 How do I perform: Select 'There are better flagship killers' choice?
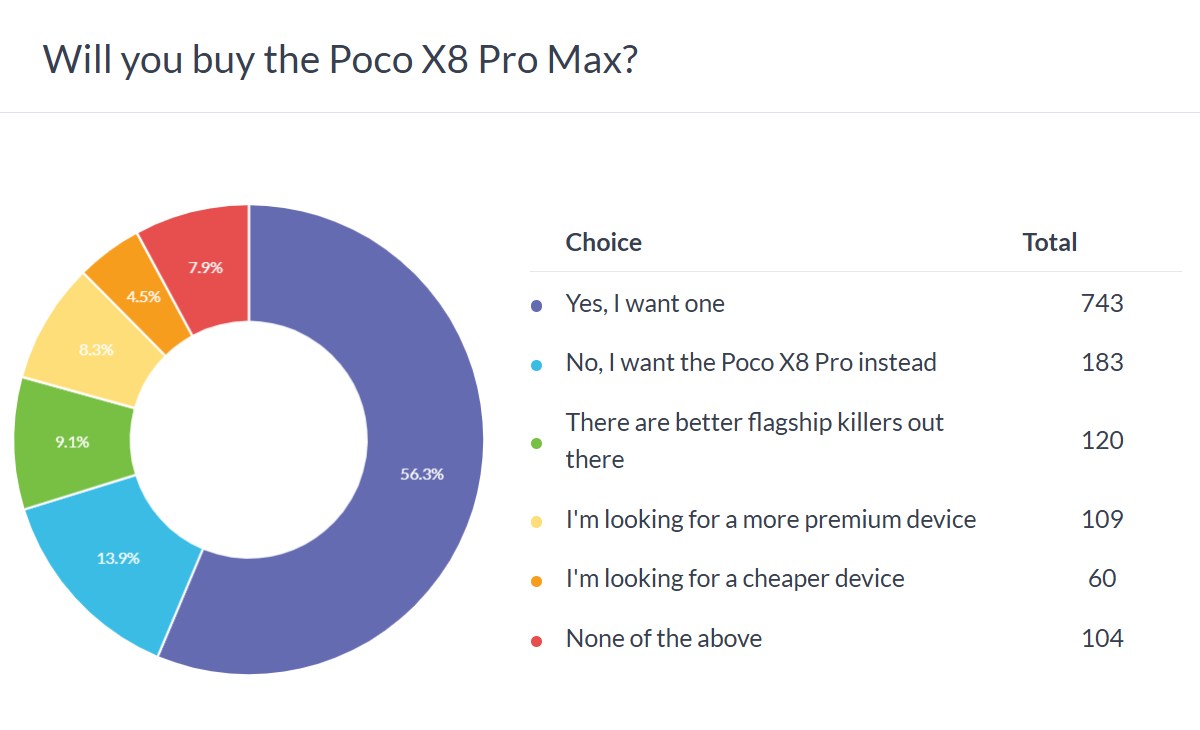[x=754, y=440]
